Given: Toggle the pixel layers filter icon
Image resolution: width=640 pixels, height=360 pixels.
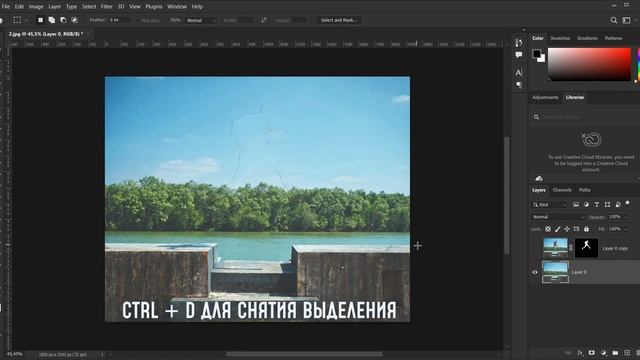Looking at the screenshot, I should pyautogui.click(x=576, y=204).
